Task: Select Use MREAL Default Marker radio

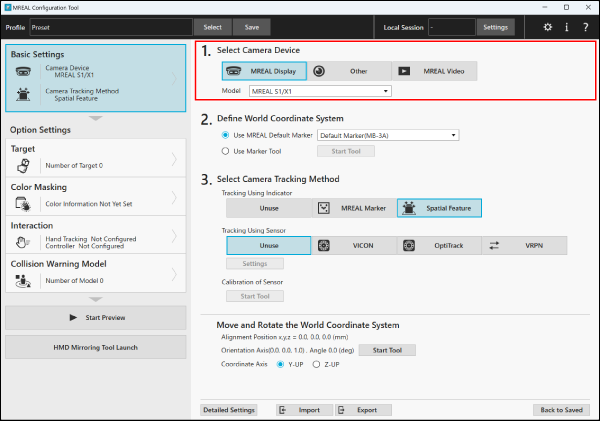Action: point(225,135)
